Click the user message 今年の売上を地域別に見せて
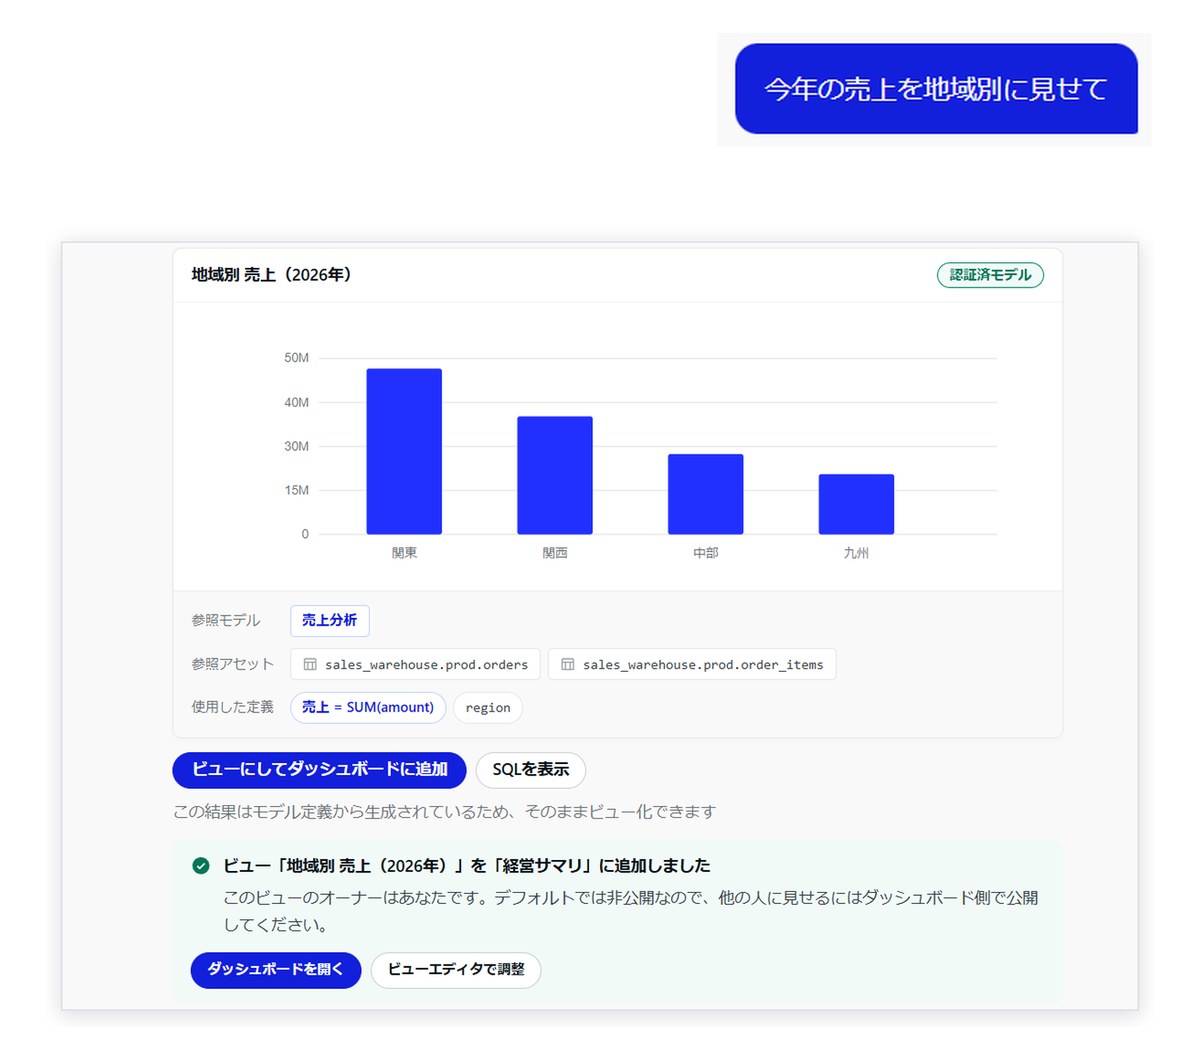 (x=936, y=89)
